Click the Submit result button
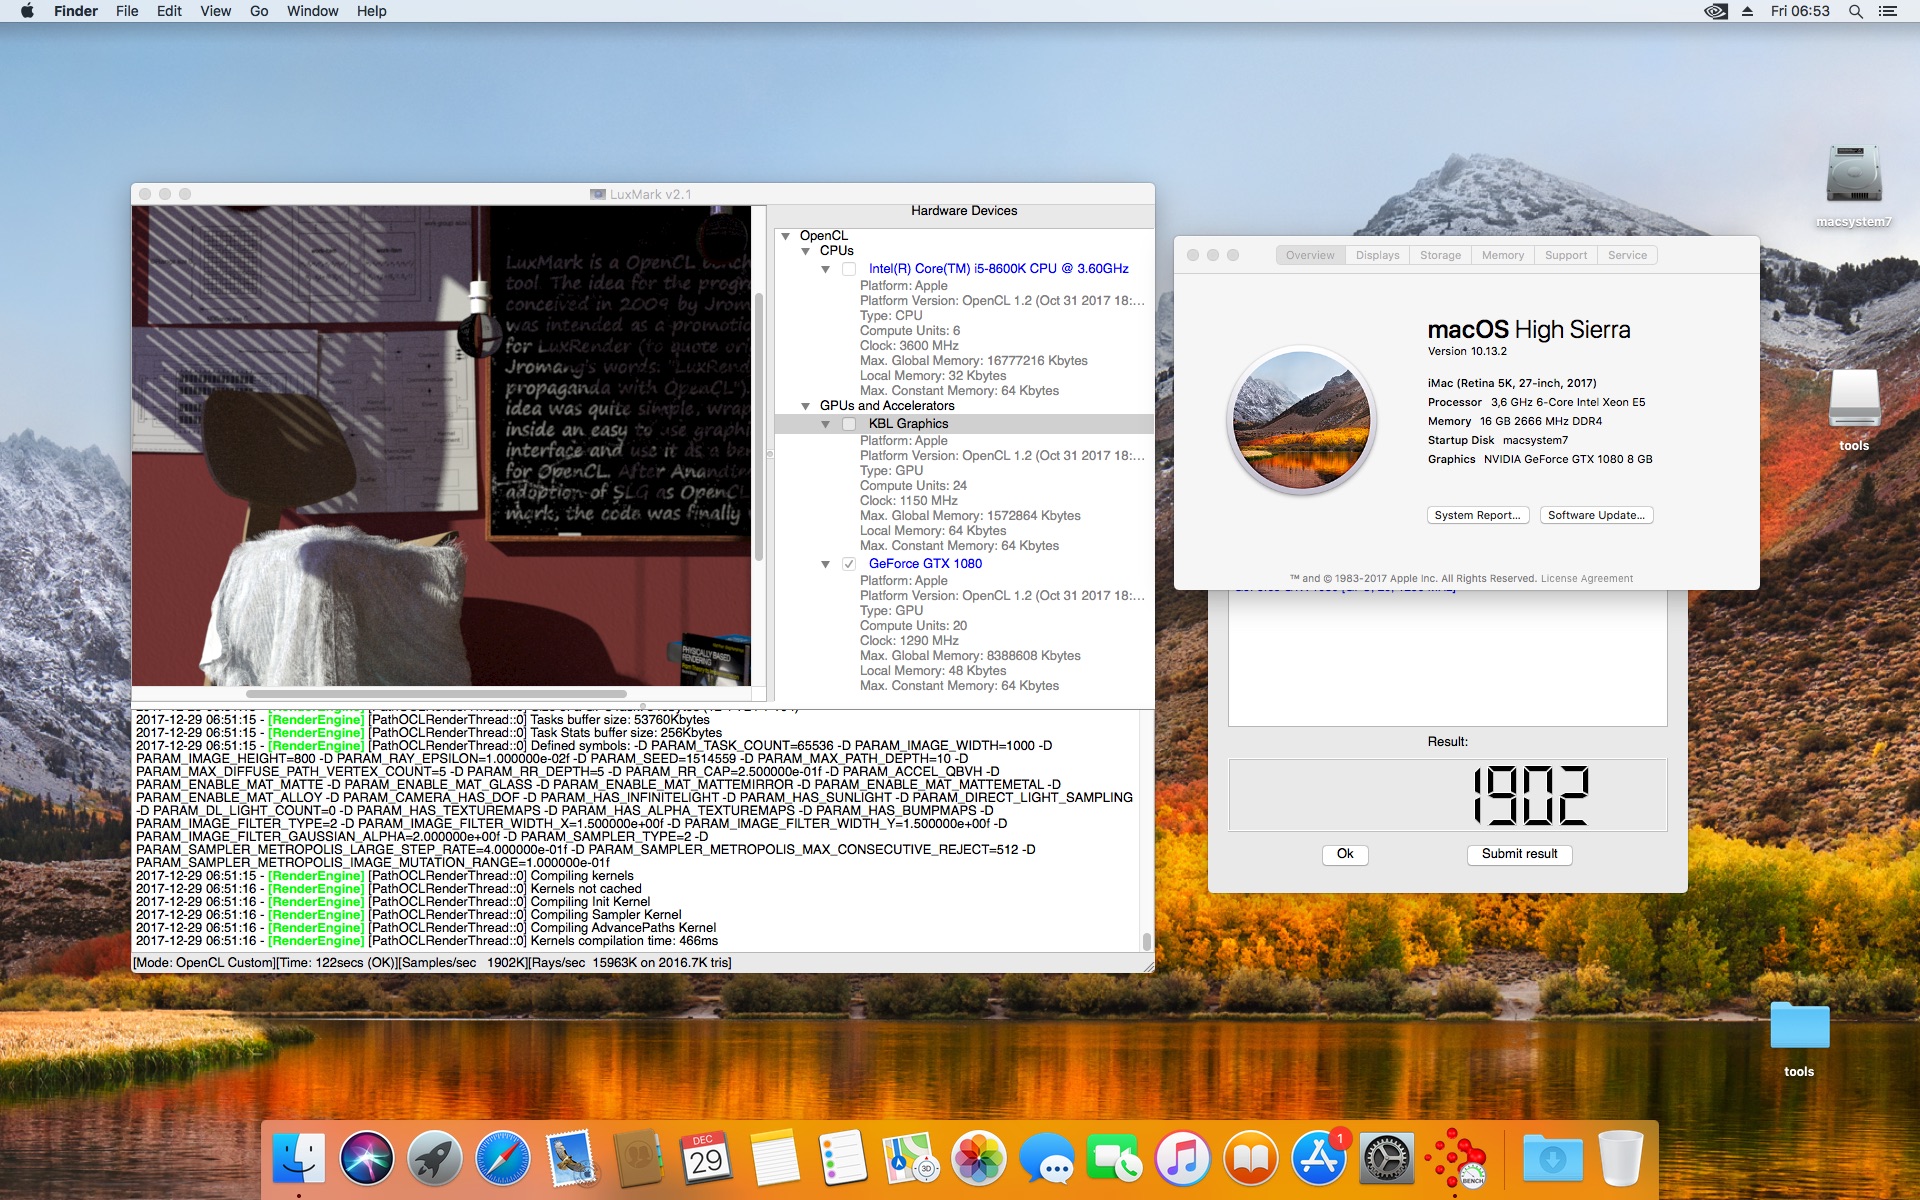 [x=1519, y=854]
